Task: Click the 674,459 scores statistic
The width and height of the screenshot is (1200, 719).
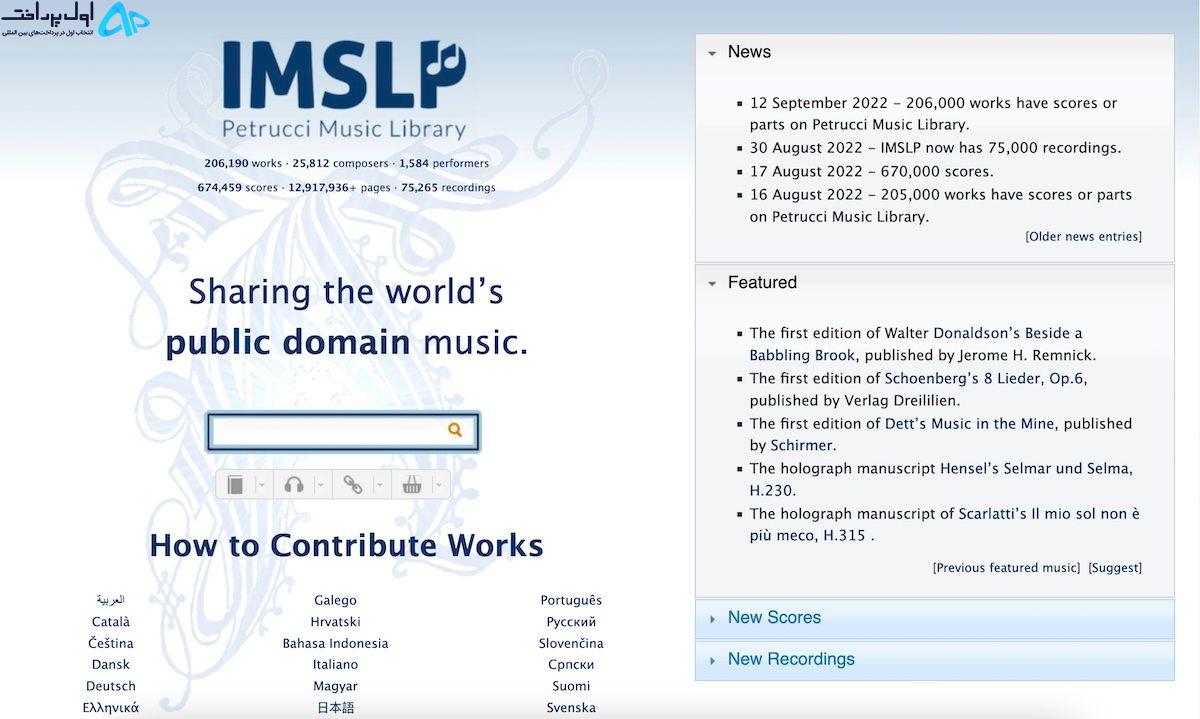Action: coord(237,188)
